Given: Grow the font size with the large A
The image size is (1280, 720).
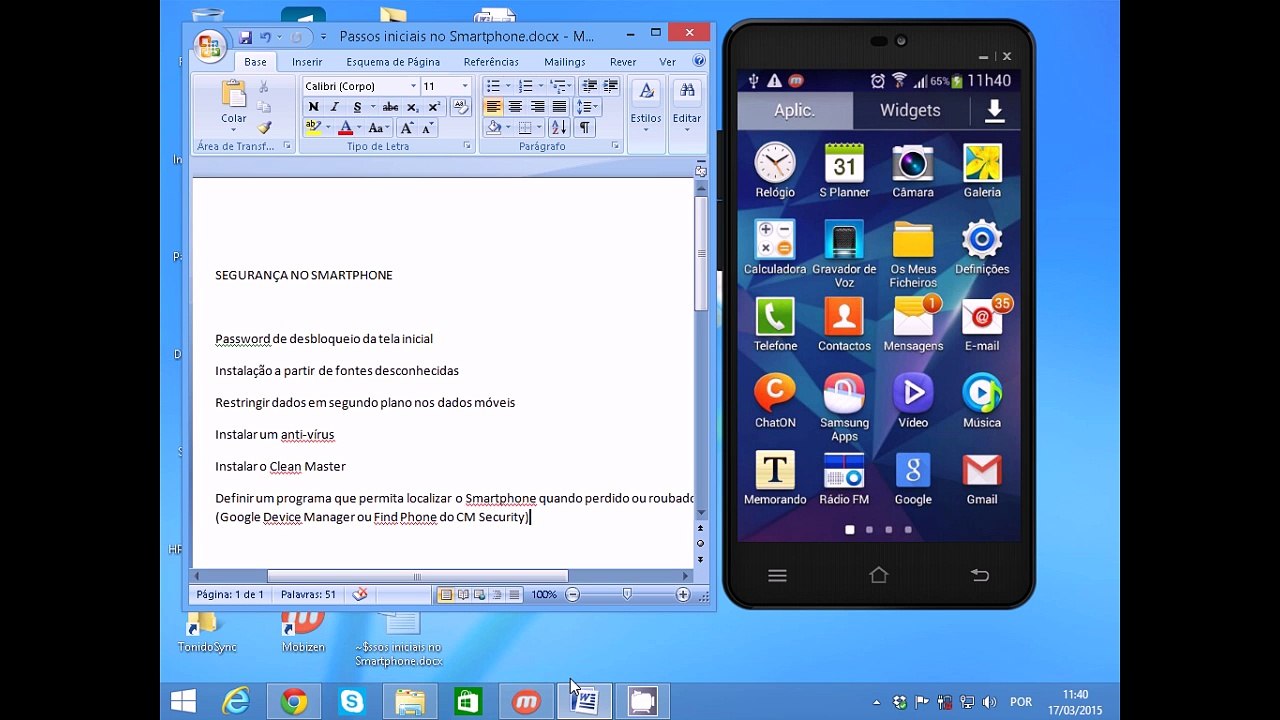Looking at the screenshot, I should 406,128.
